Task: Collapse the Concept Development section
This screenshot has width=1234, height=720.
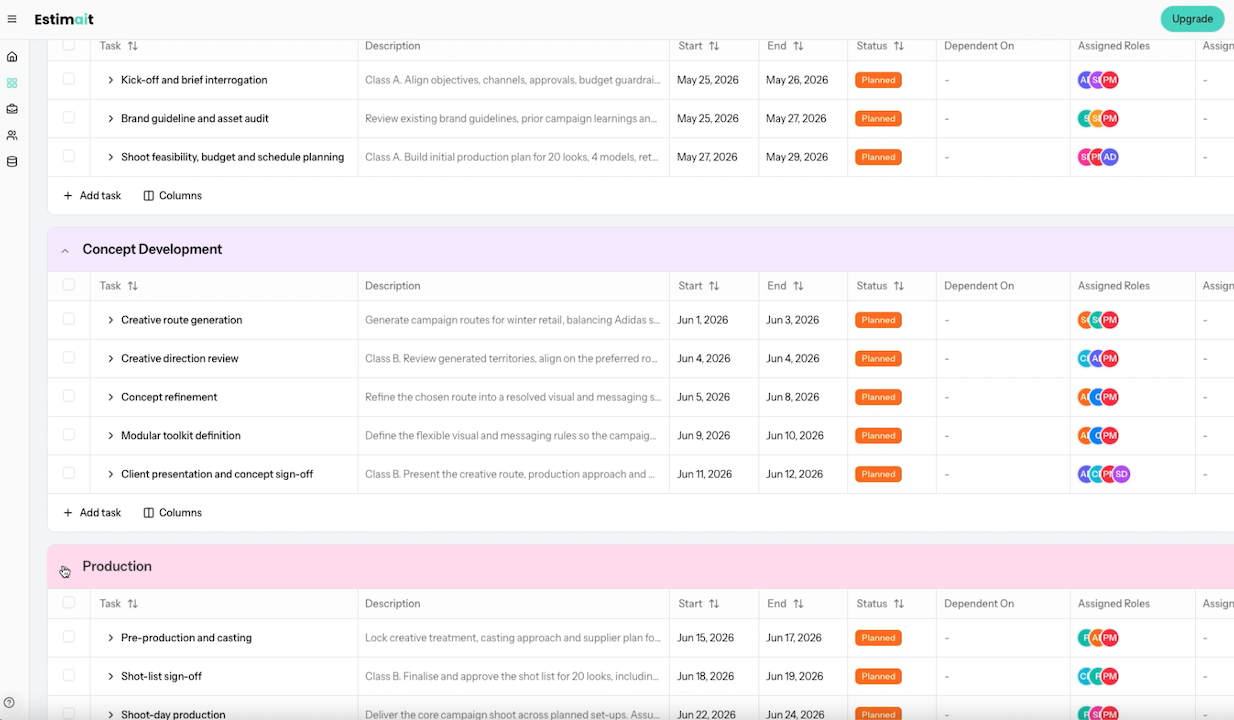Action: pos(65,251)
